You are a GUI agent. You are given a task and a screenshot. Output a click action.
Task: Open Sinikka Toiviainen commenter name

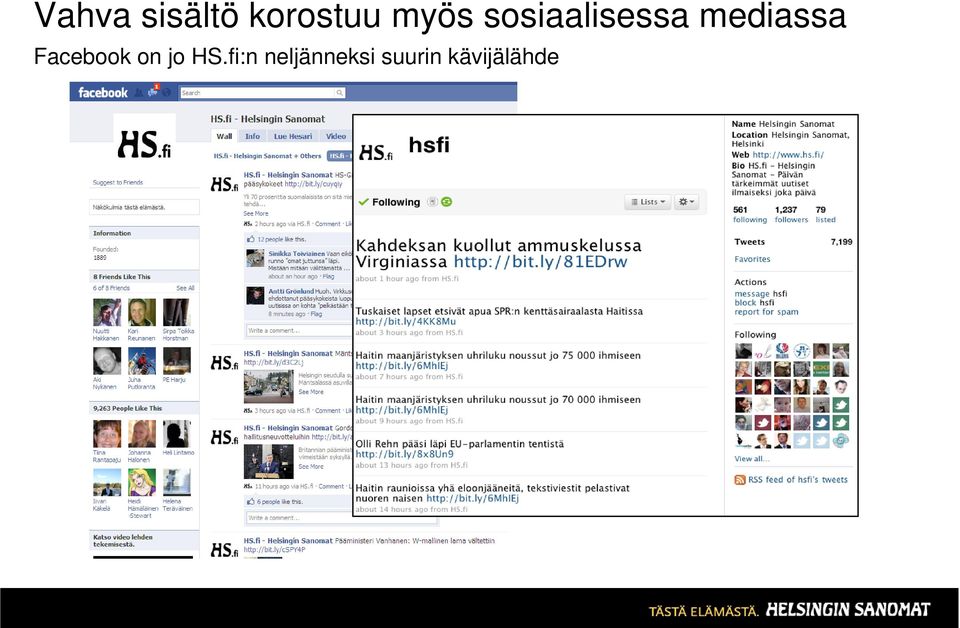click(x=296, y=253)
